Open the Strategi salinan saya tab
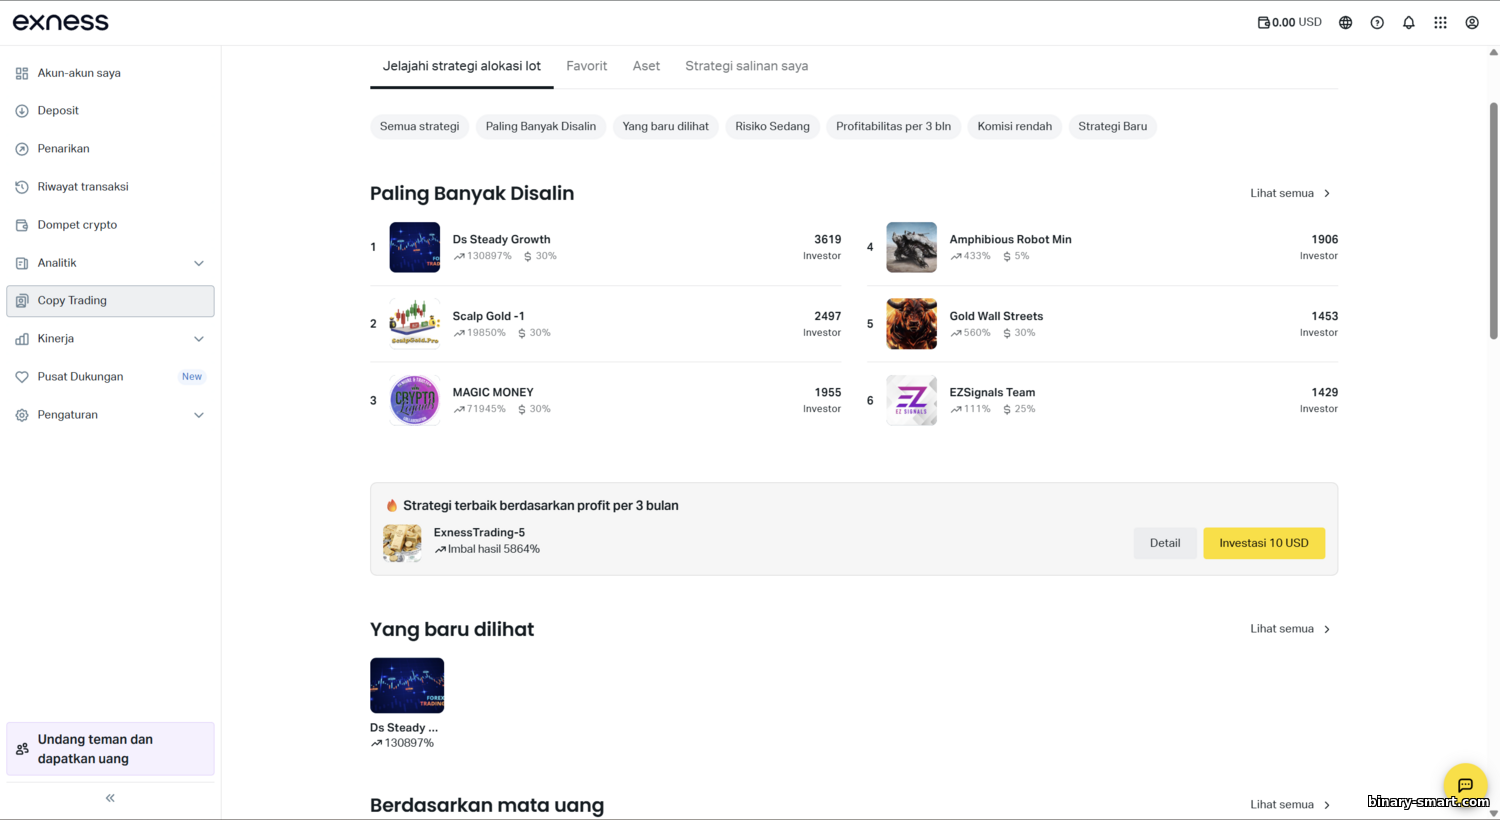 [746, 66]
